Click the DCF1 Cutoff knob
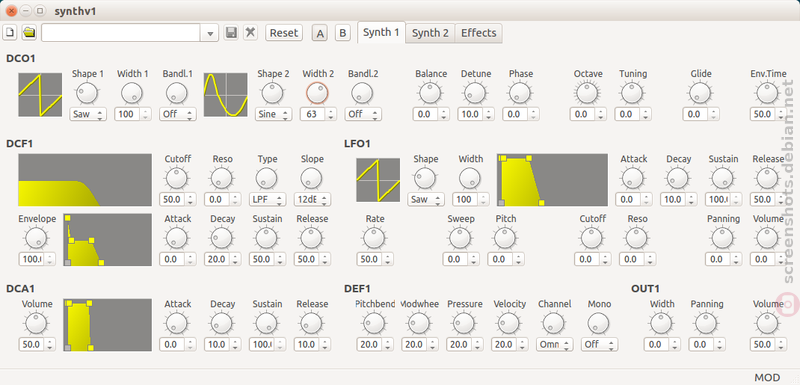 tap(177, 178)
